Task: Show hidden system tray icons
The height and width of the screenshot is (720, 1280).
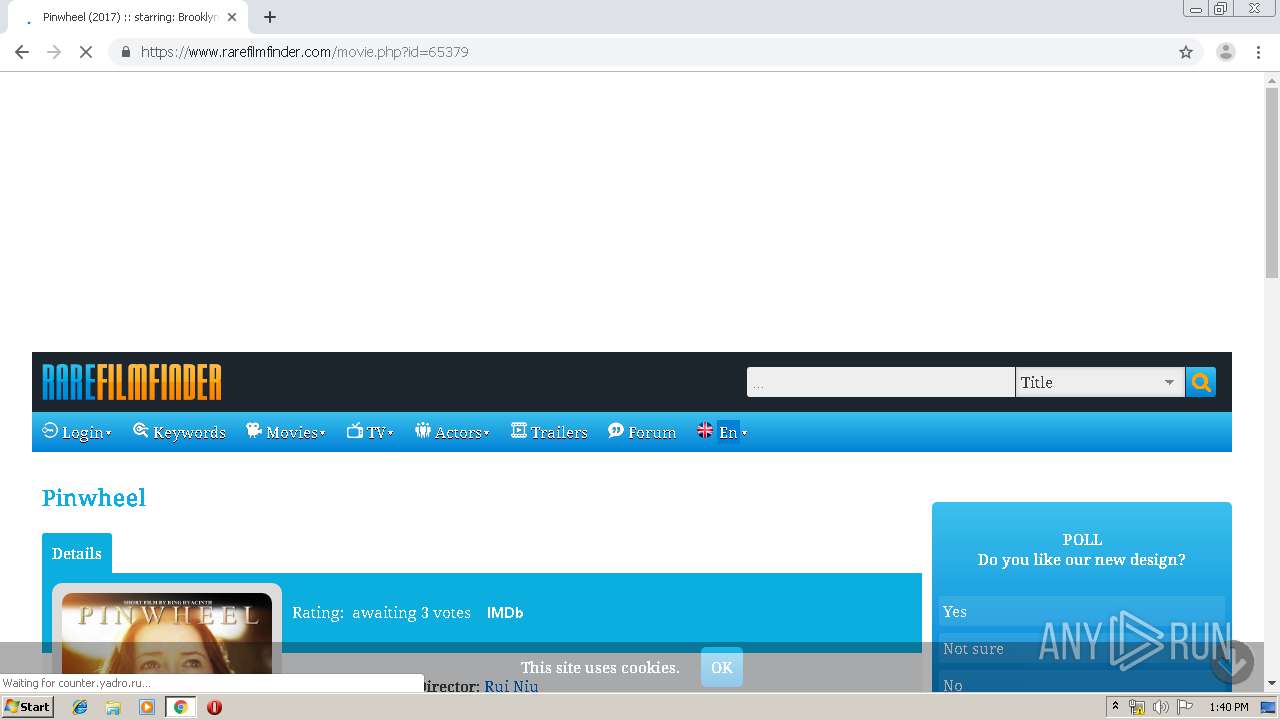Action: (x=1115, y=707)
